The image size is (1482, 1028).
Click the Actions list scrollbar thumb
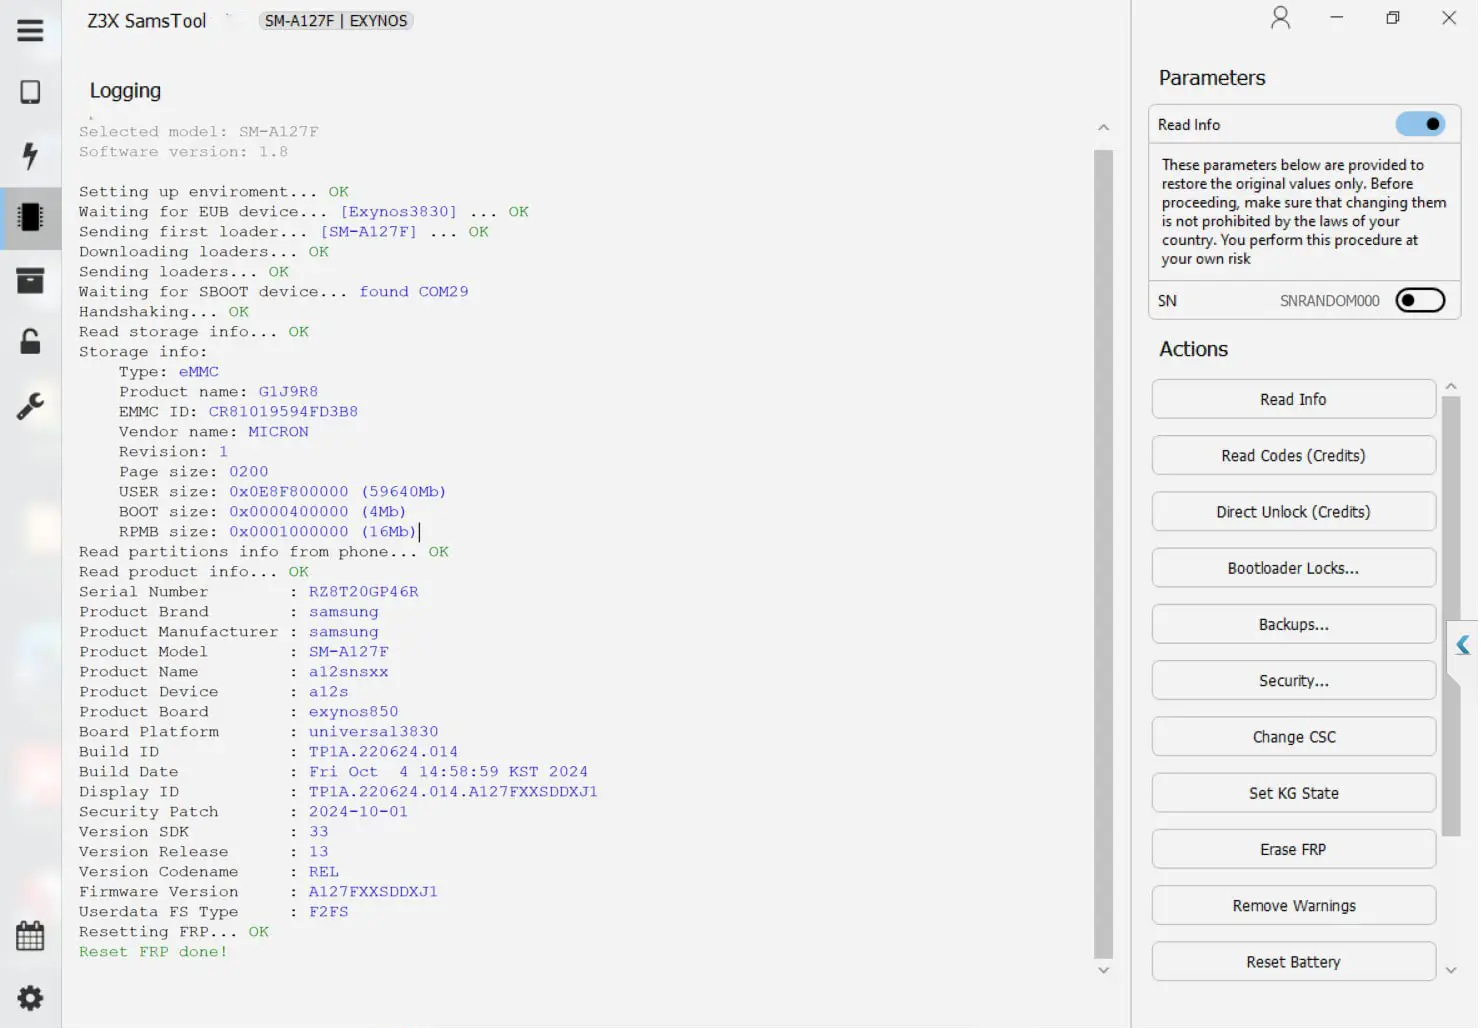coord(1451,616)
